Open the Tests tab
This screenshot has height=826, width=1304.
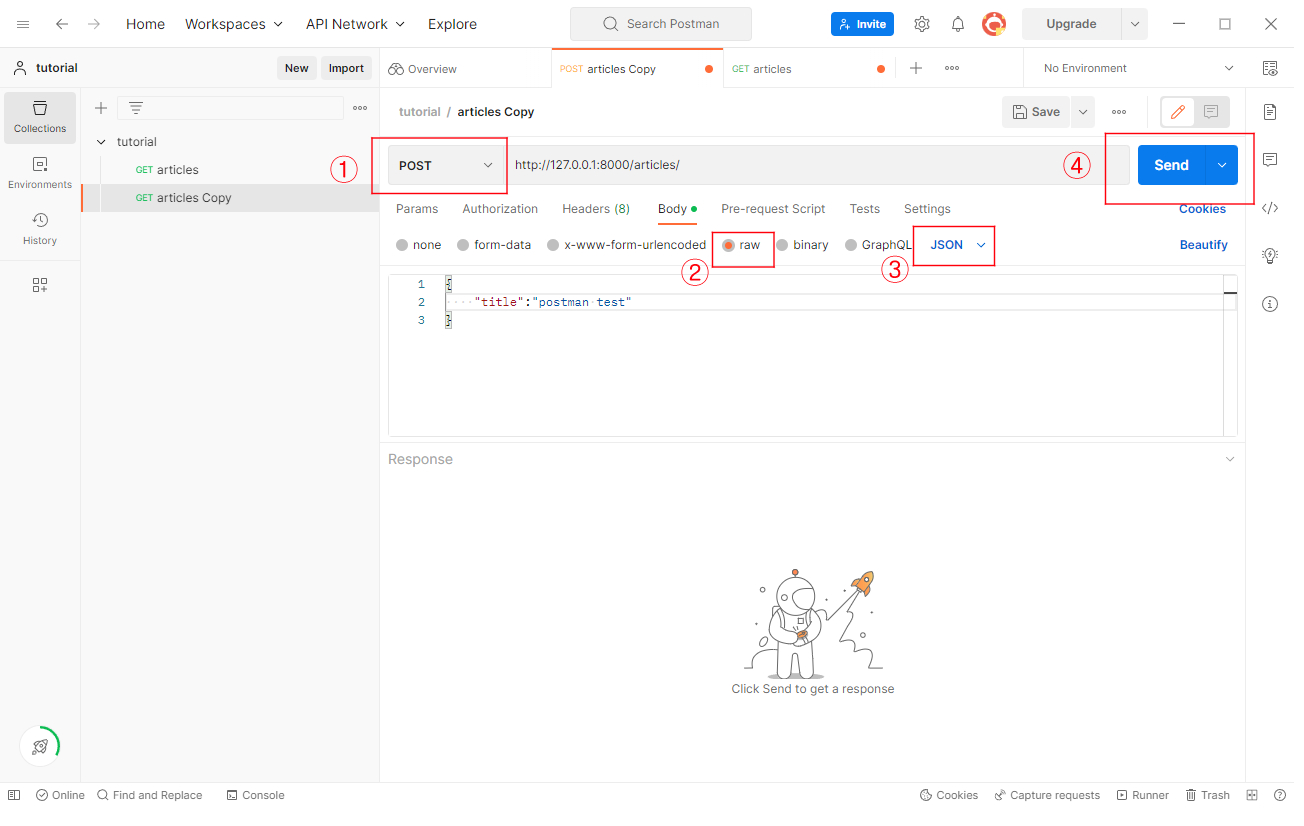865,209
